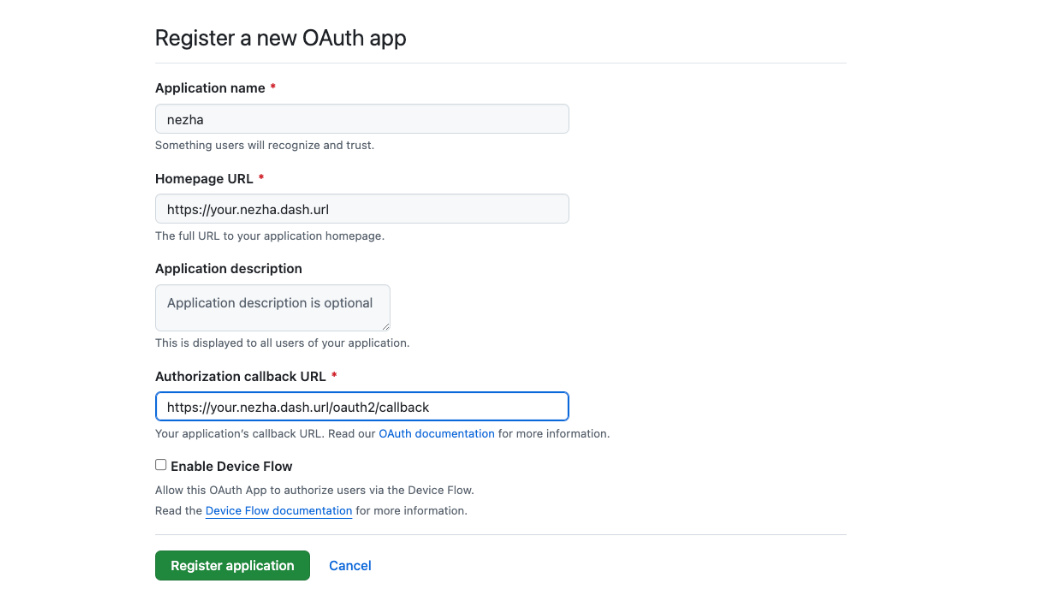Click the "Homepage URL" field label
Viewport: 1045px width, 600px height.
(x=204, y=178)
